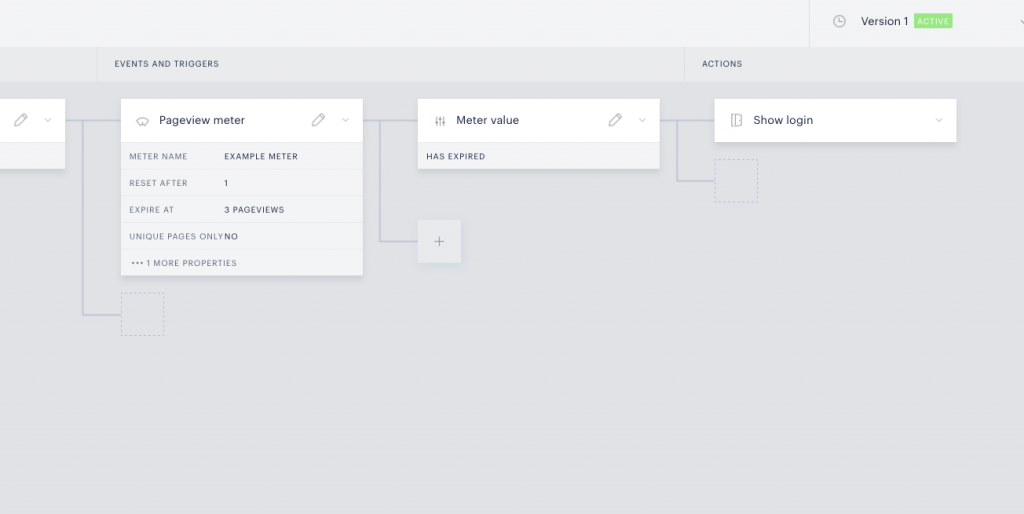Expand the Pageview meter chevron dropdown
Viewport: 1024px width, 514px height.
[x=345, y=120]
